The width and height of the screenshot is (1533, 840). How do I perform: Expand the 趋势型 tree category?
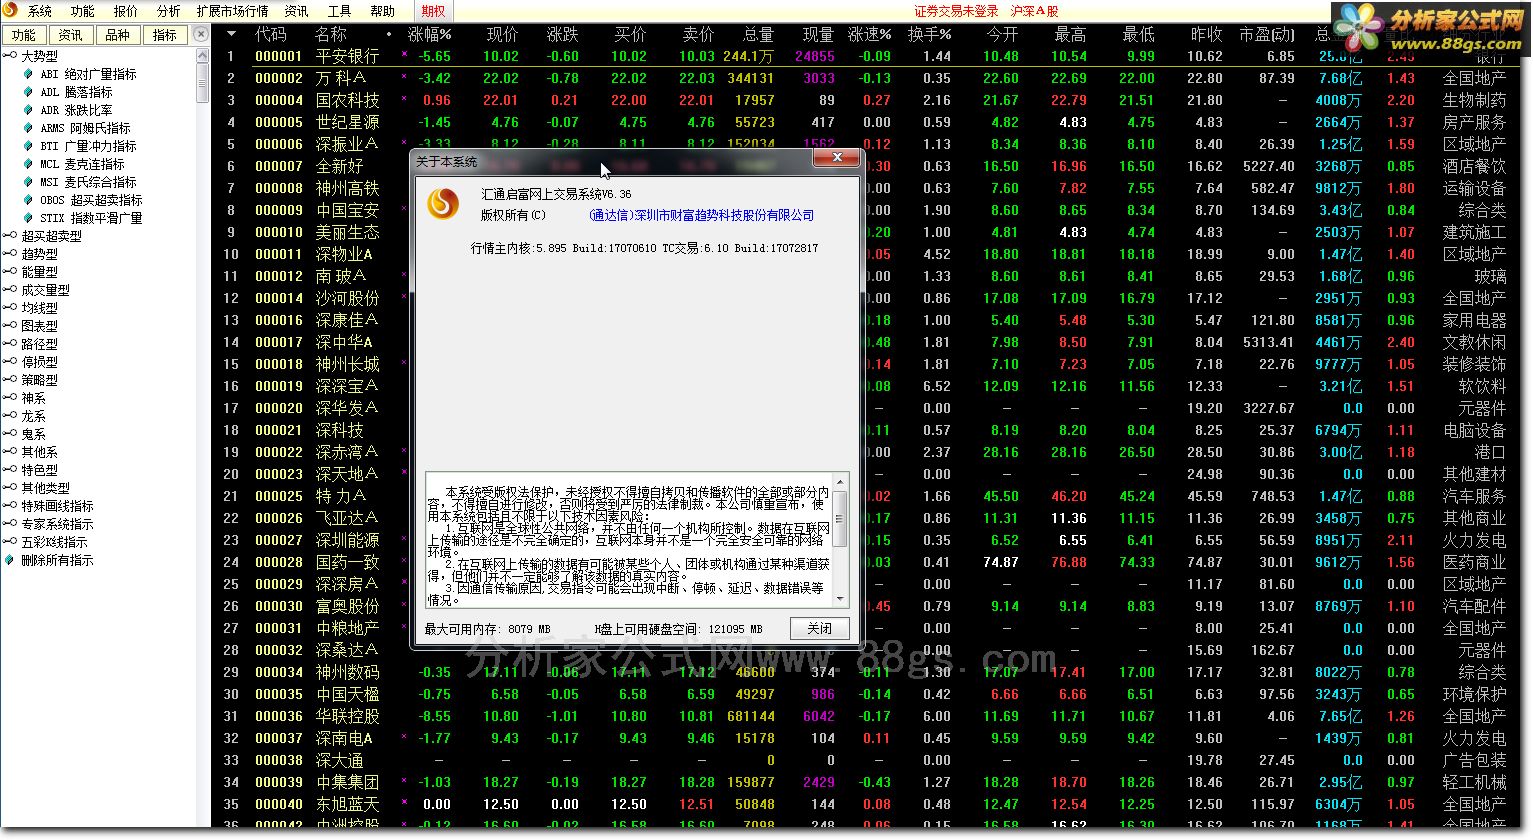click(x=10, y=254)
